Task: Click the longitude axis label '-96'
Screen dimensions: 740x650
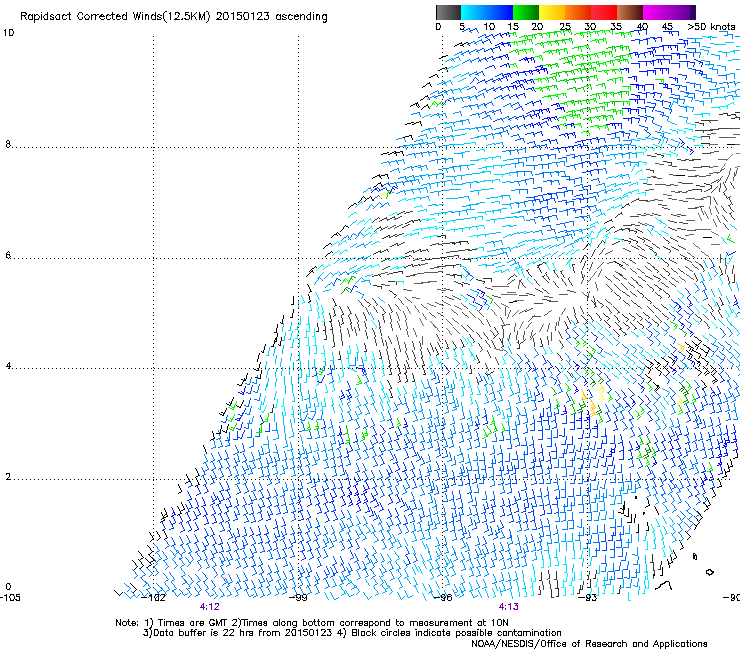Action: click(x=443, y=598)
